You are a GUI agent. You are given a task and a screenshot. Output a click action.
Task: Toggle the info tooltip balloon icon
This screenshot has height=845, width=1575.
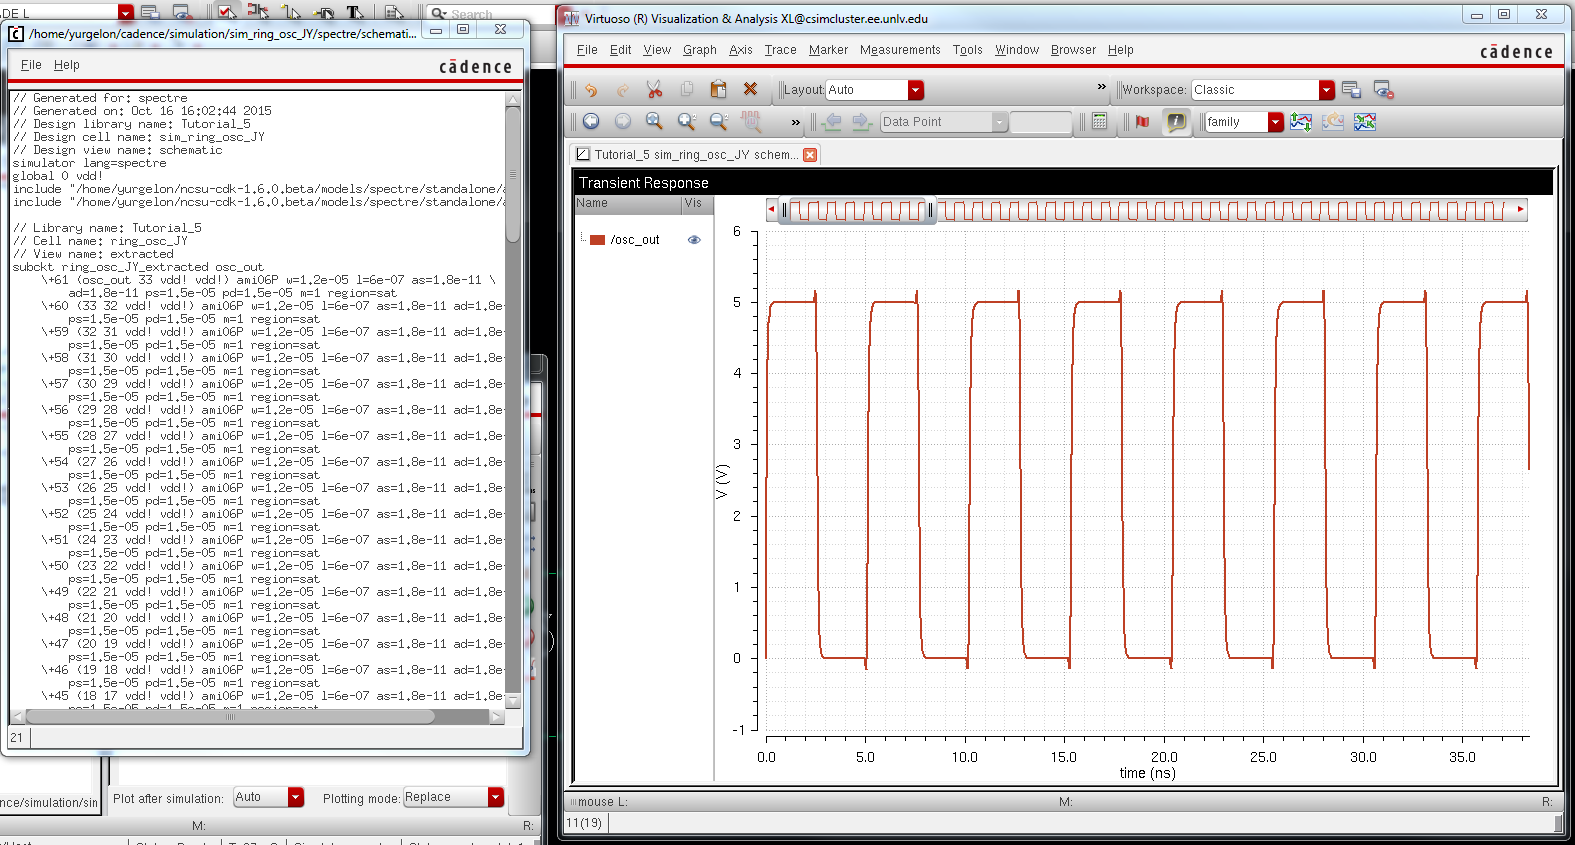click(x=1176, y=122)
